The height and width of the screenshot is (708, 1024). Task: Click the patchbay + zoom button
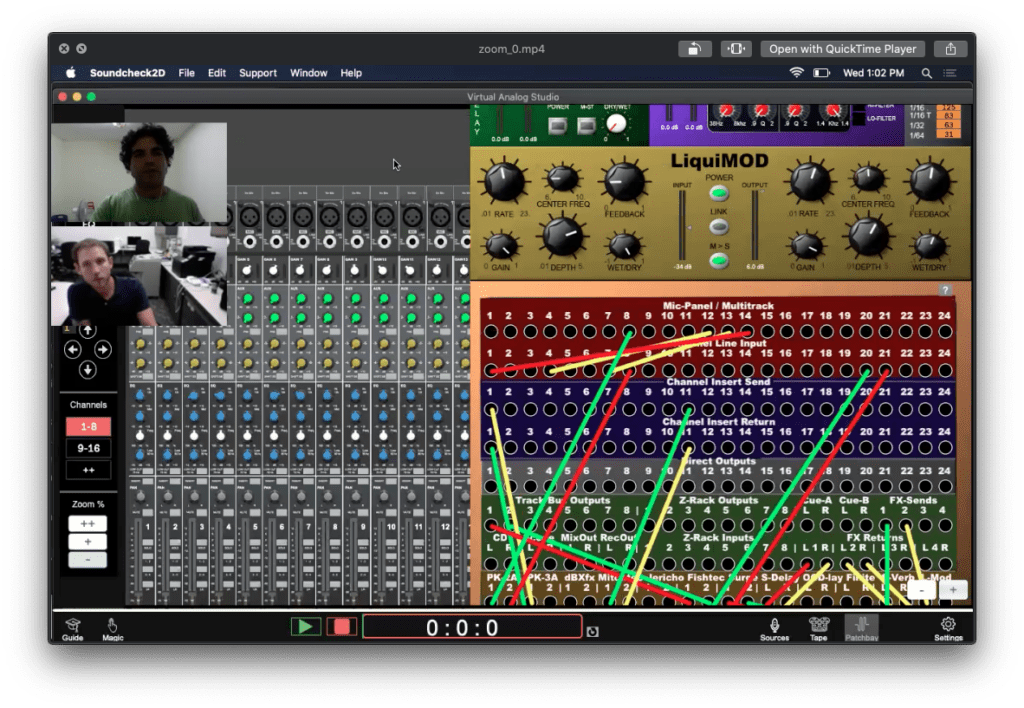[x=953, y=590]
